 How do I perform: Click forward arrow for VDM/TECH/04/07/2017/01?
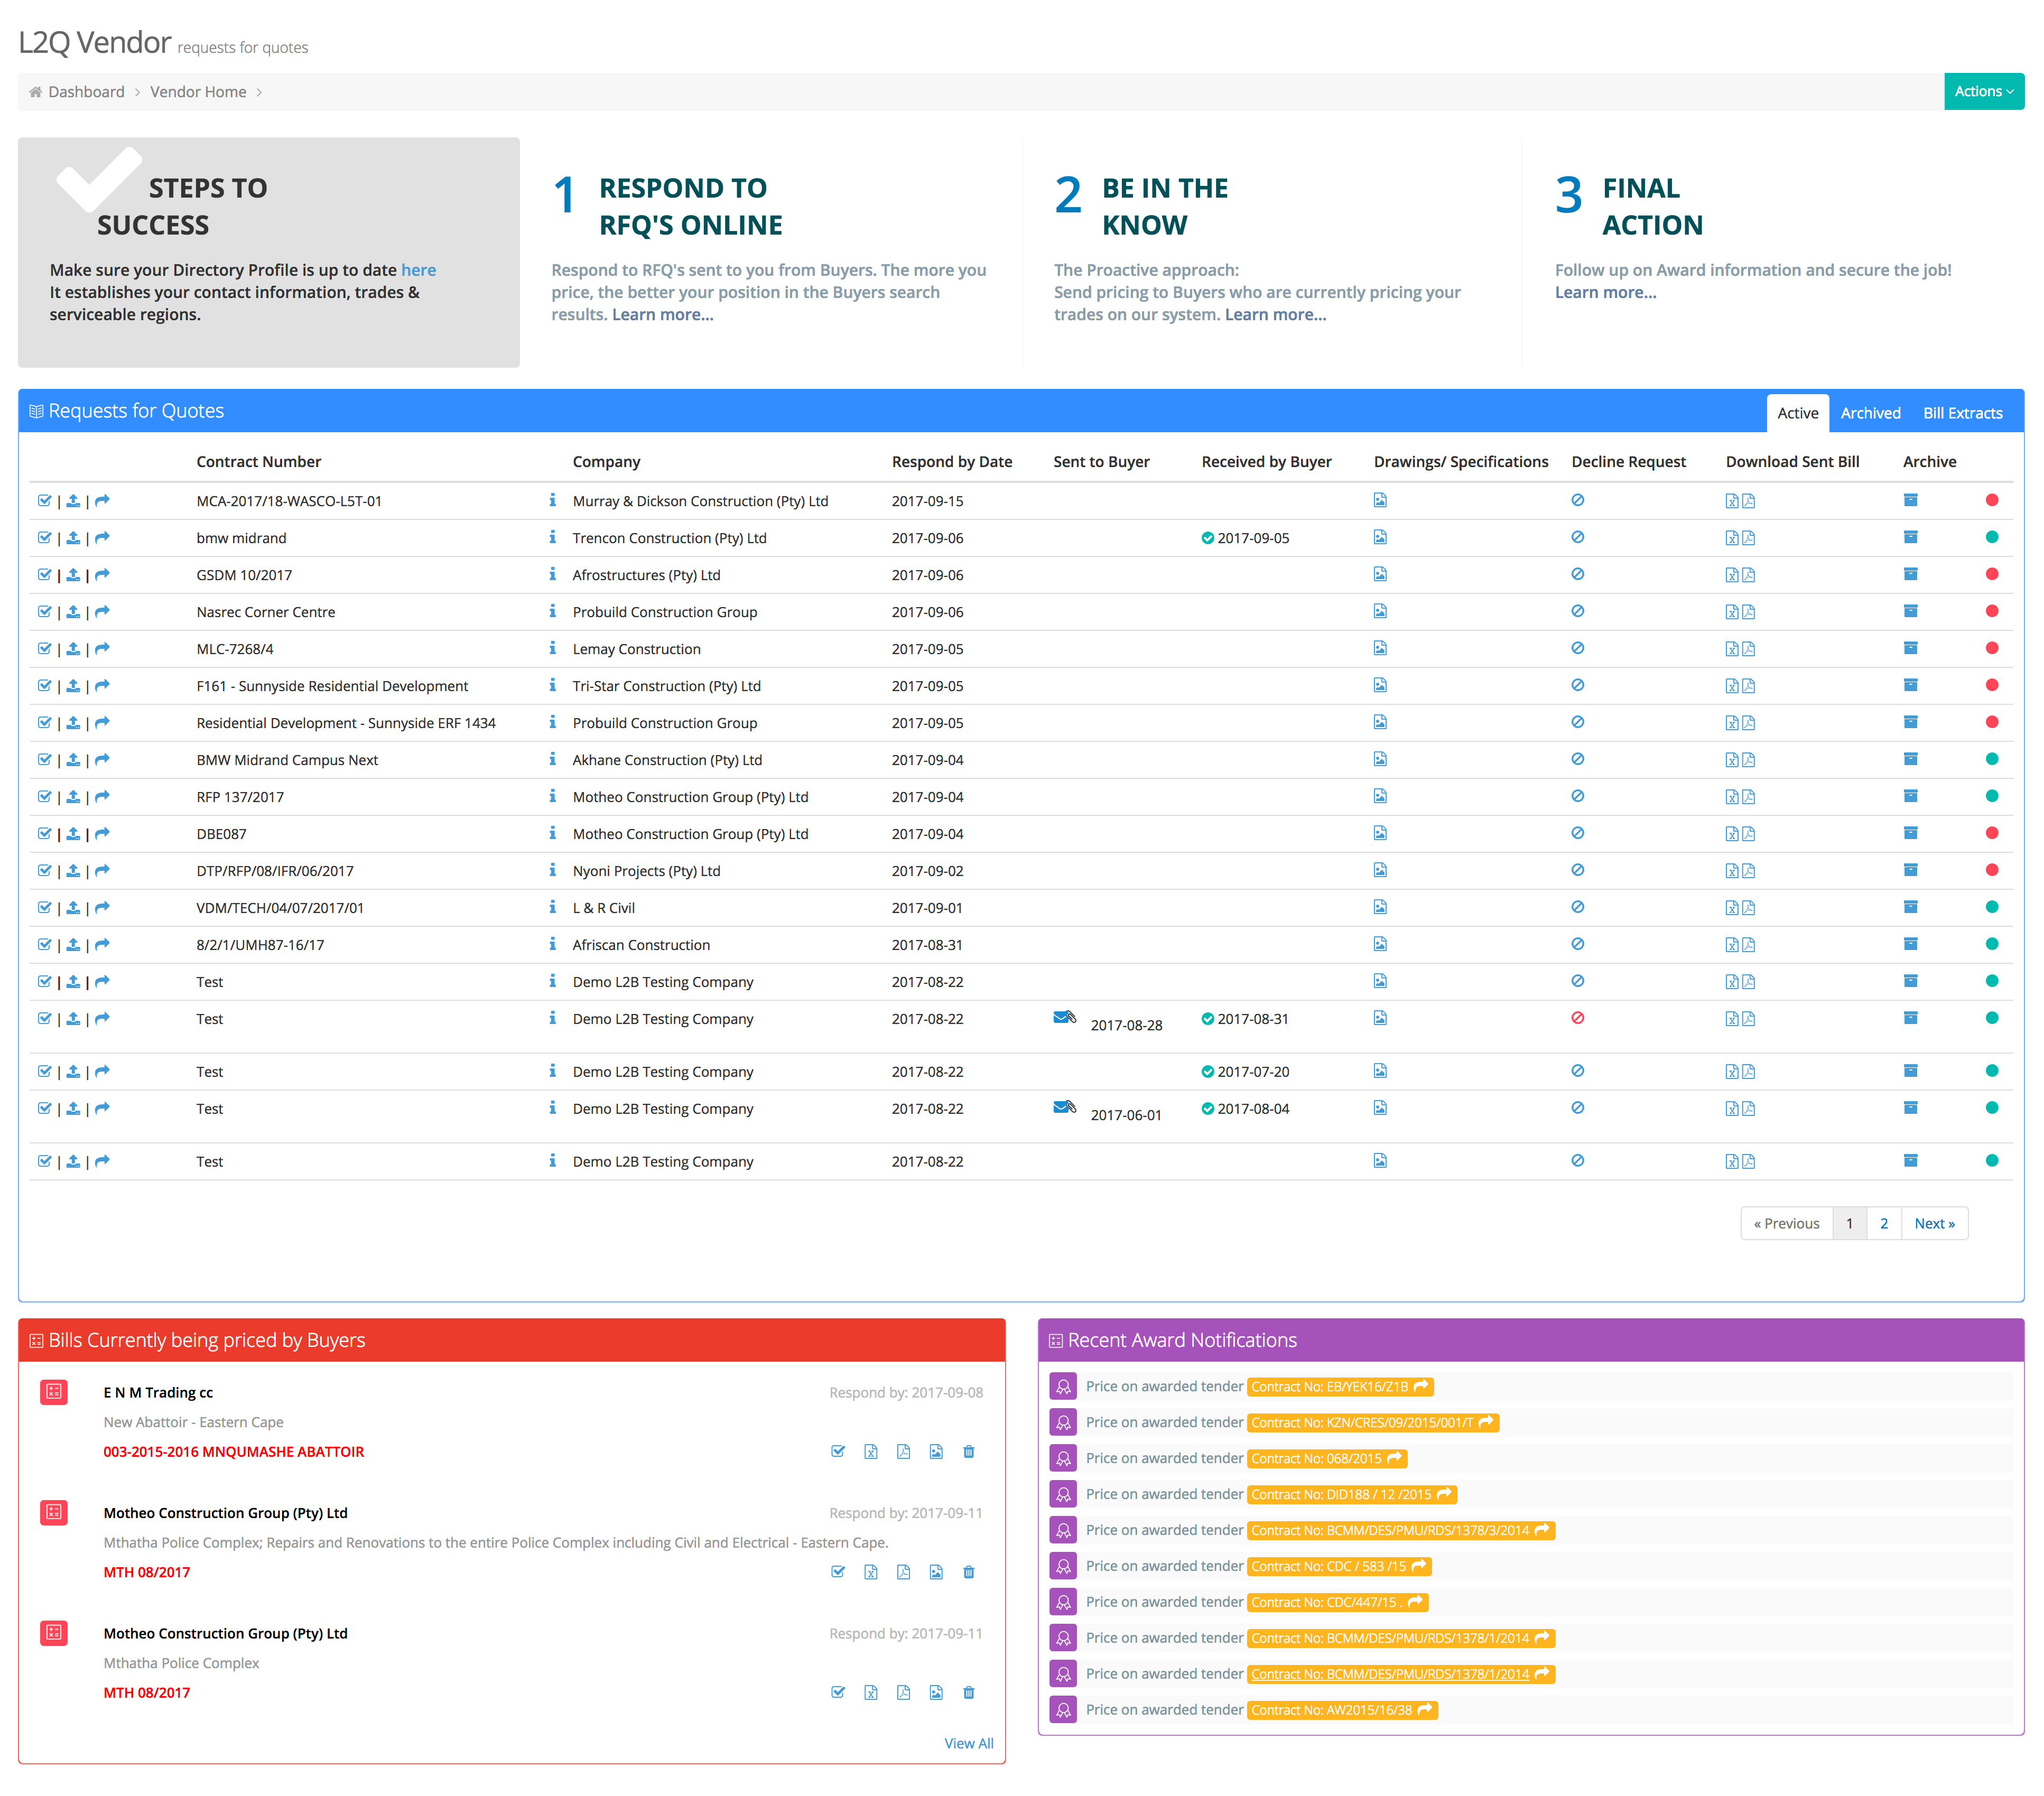click(102, 907)
